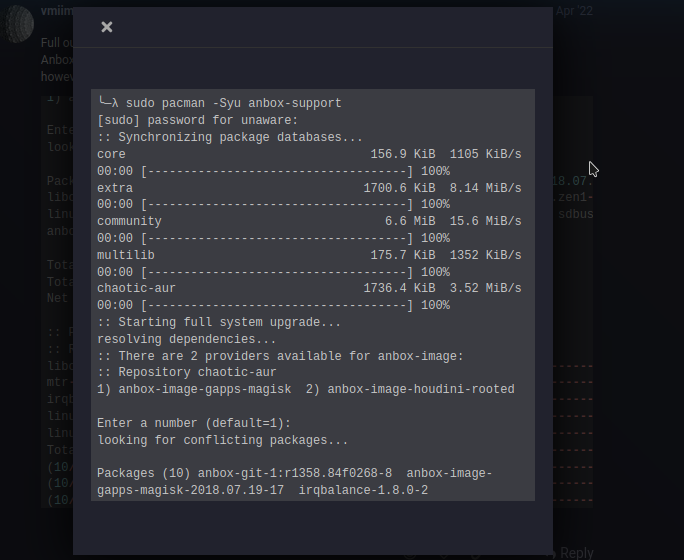The image size is (684, 560).
Task: Click the dimmed poster avatar behind the lightbox
Action: (x=17, y=24)
